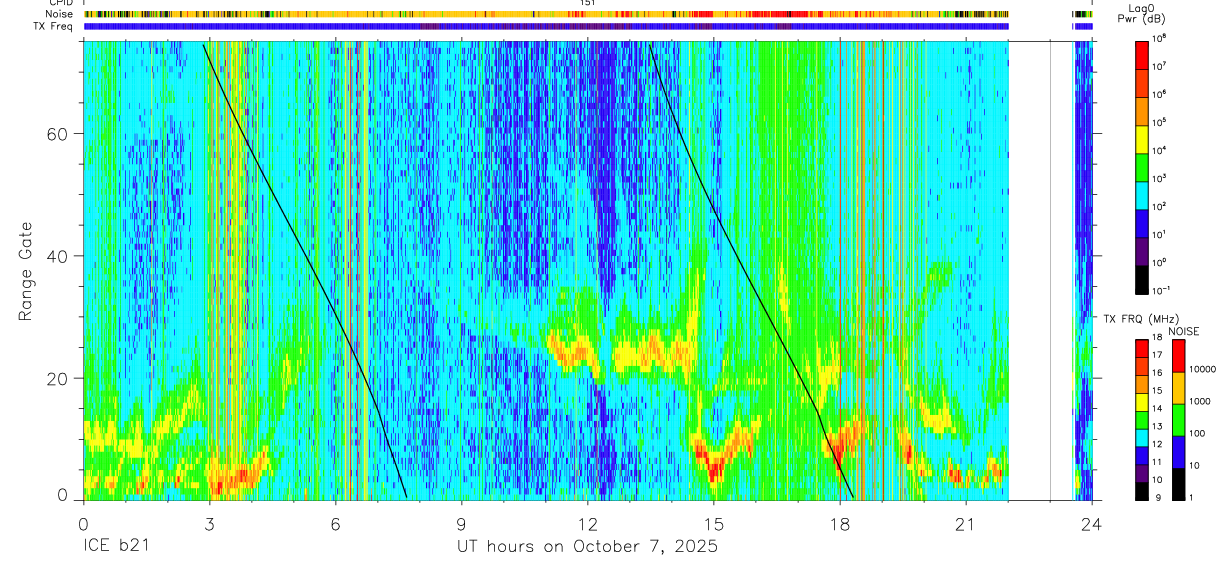Click x-axis tick label '15'

[x=714, y=524]
